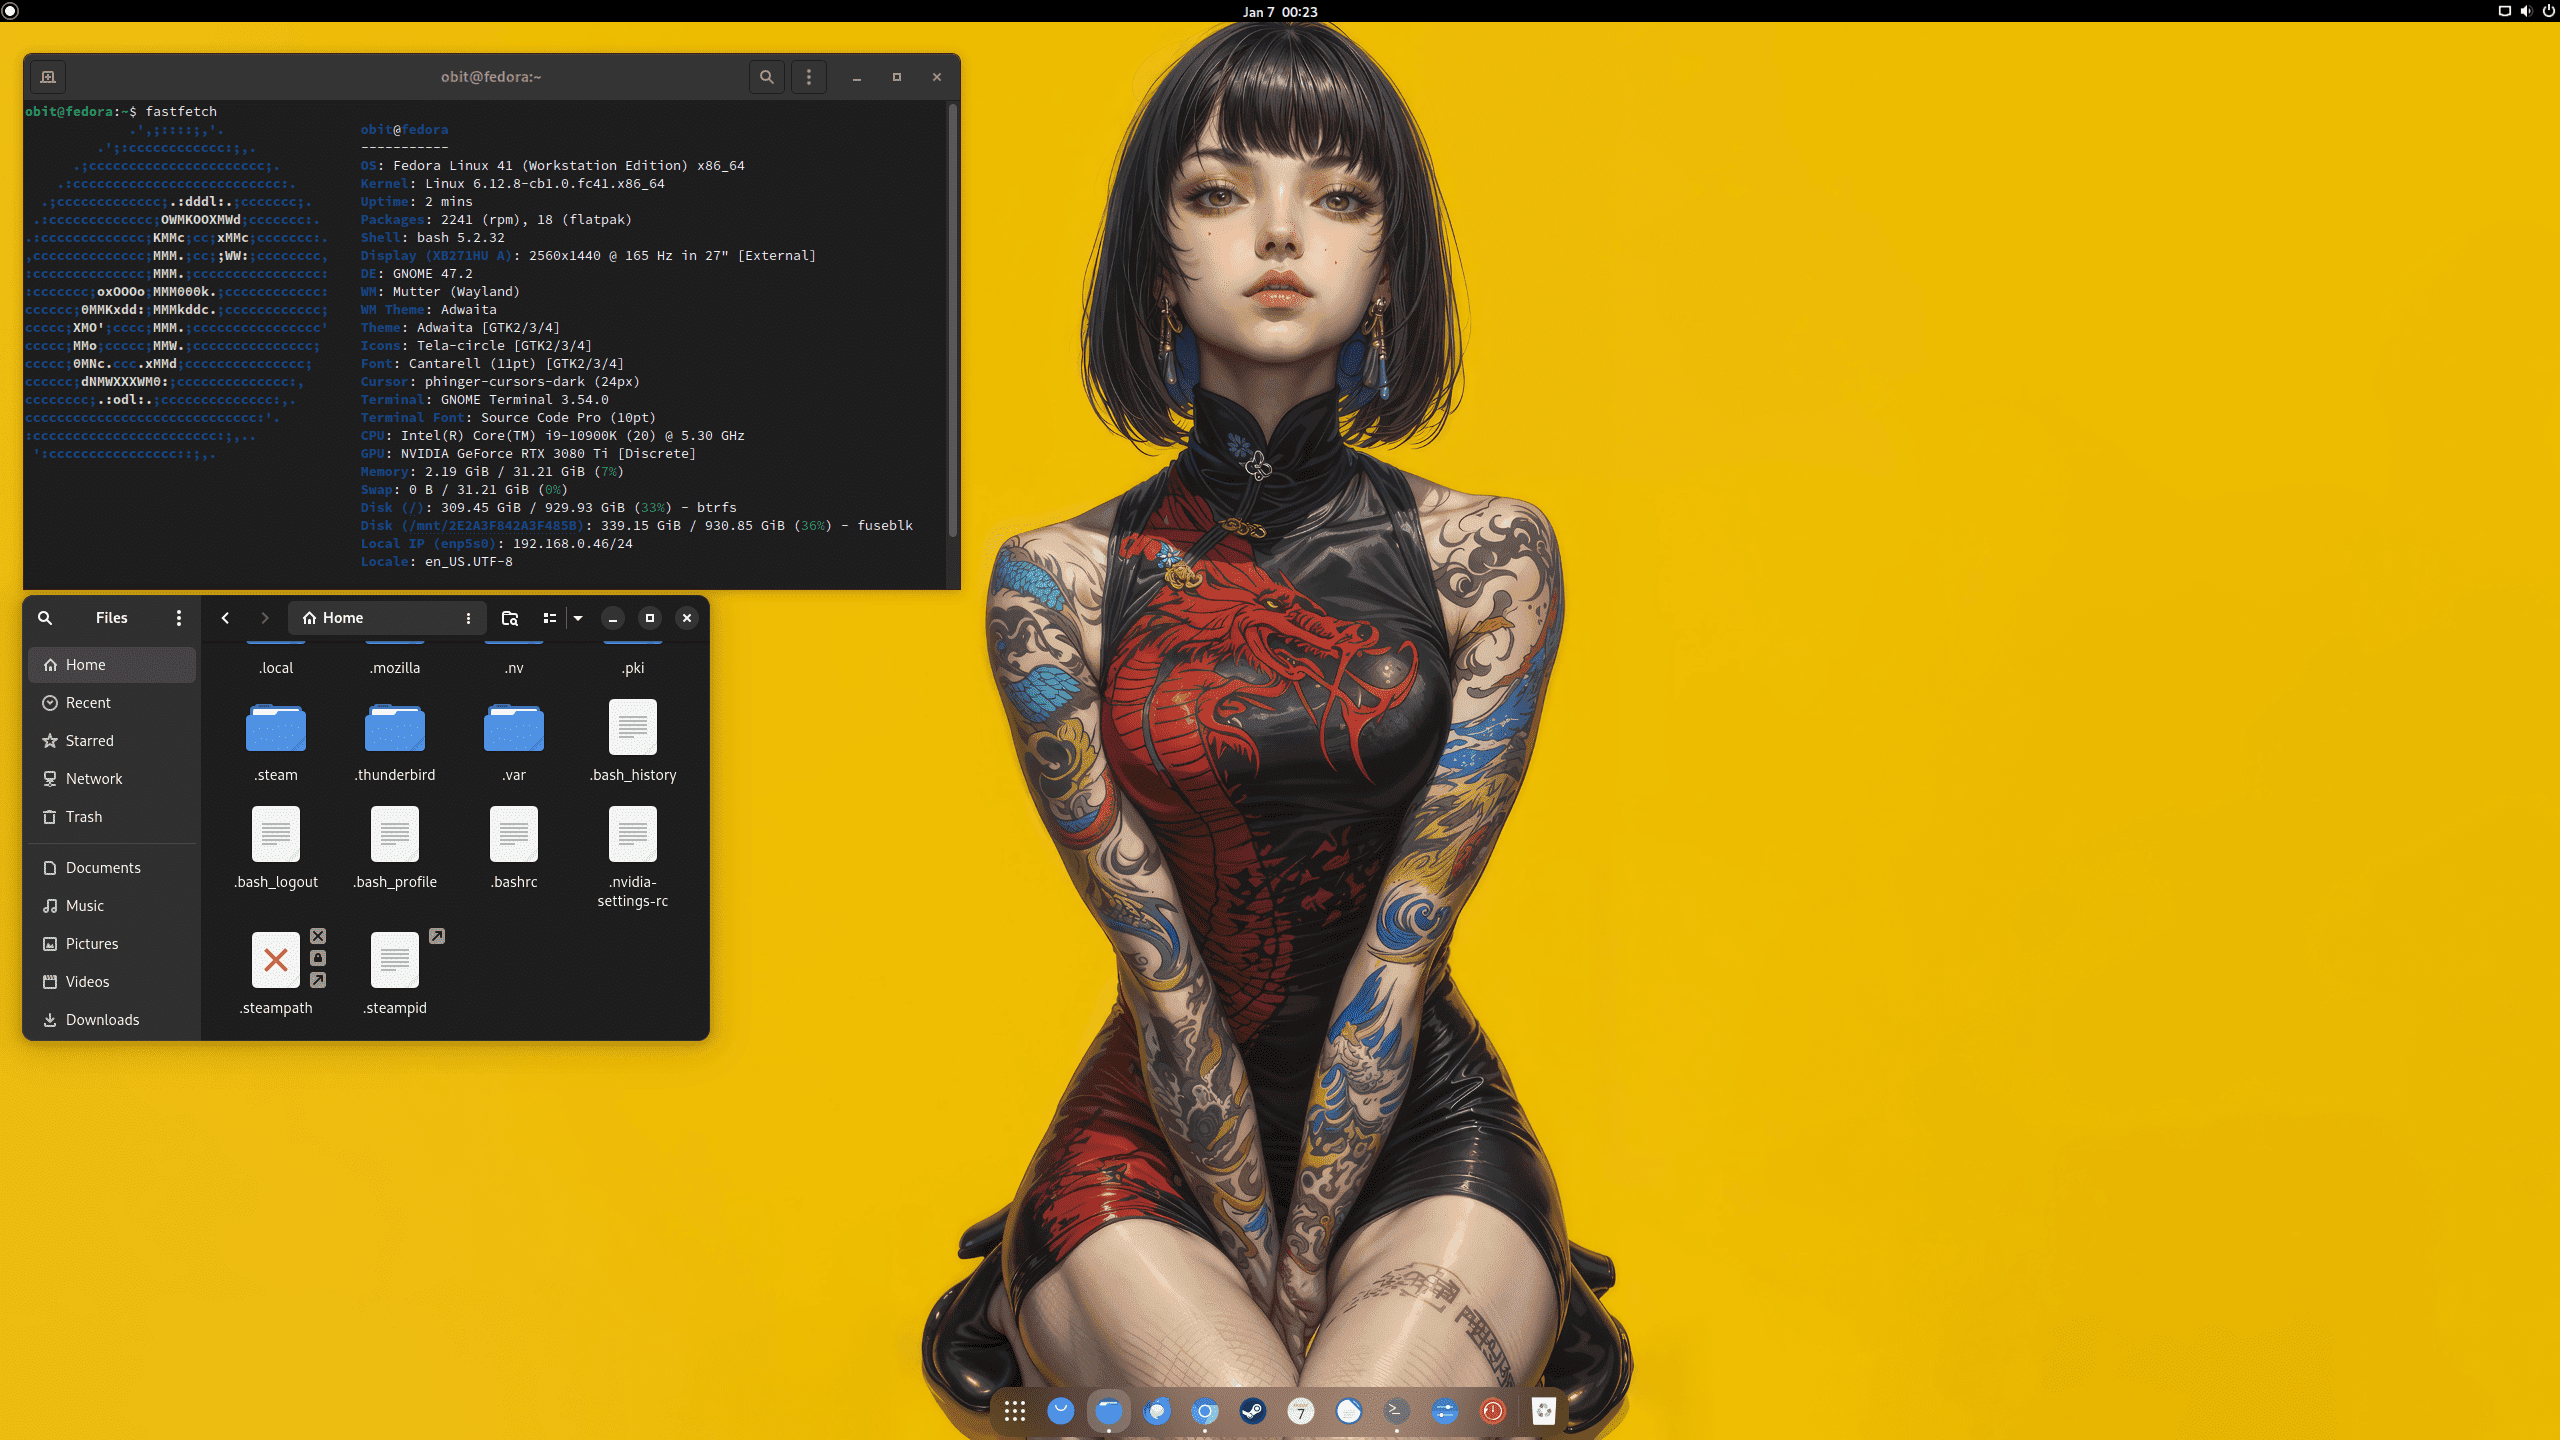2560x1440 pixels.
Task: Open terminal hamburger menu
Action: point(809,77)
